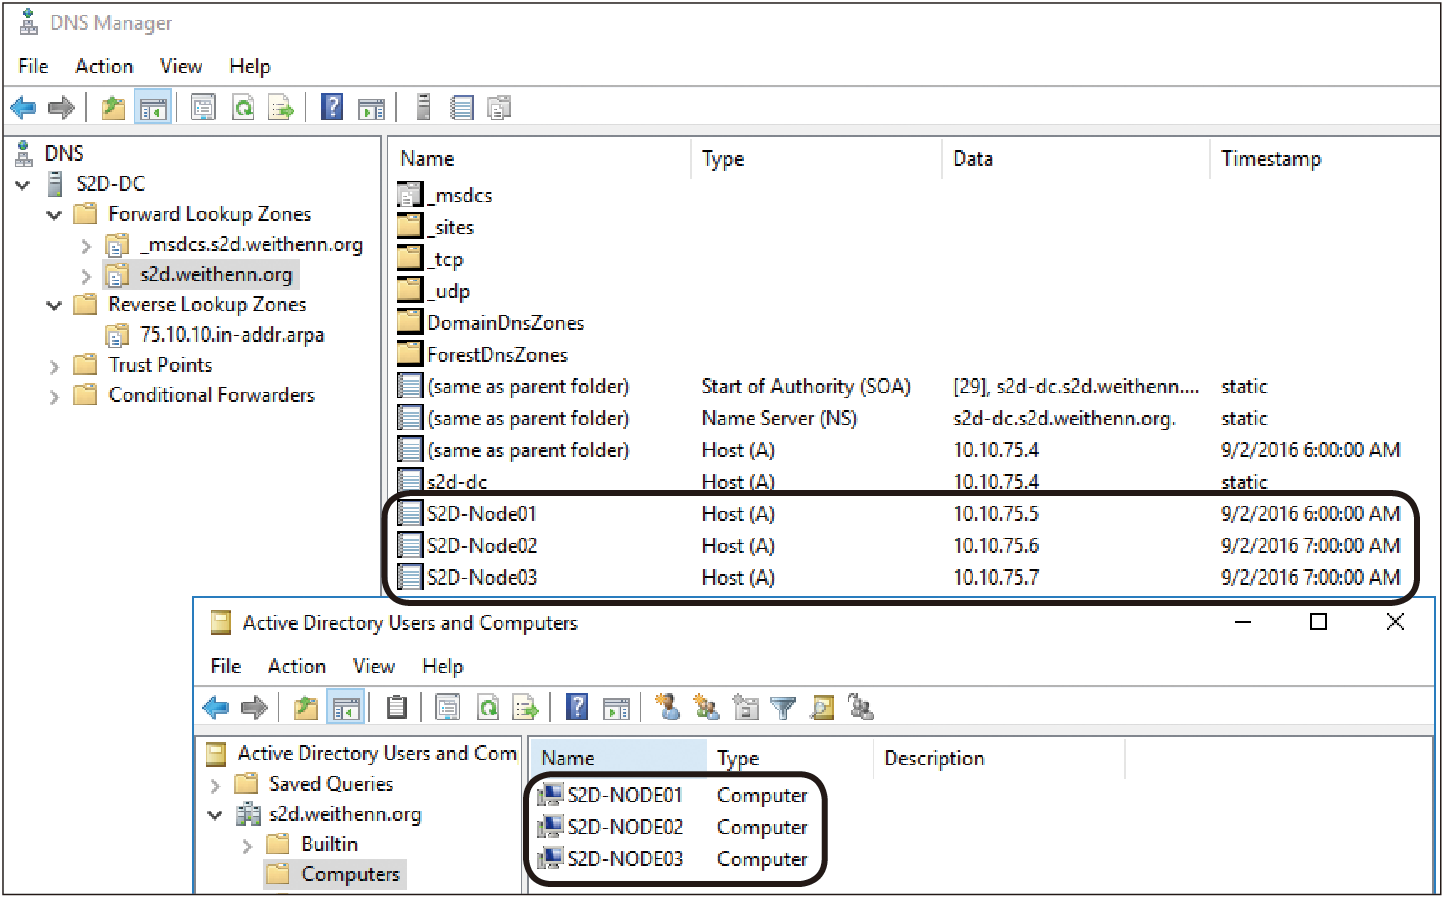The image size is (1445, 898).
Task: Click new server icon in DNS toolbar
Action: (x=423, y=107)
